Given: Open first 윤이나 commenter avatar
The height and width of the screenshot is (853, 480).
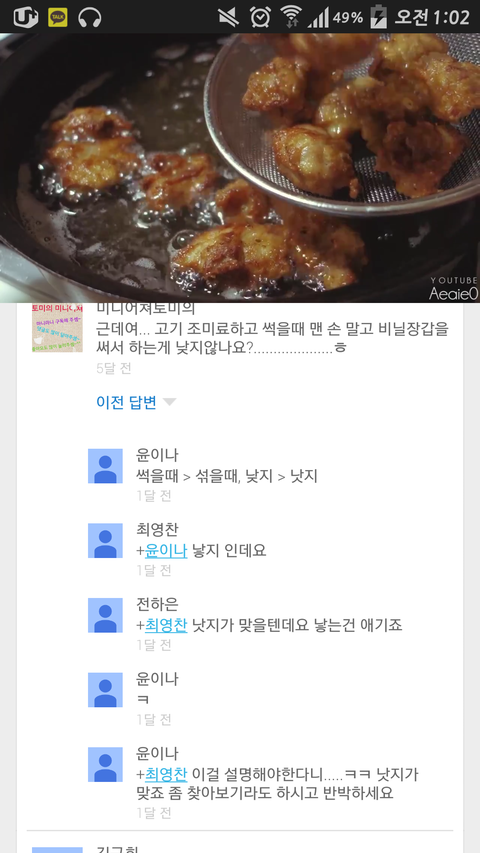Looking at the screenshot, I should 105,466.
